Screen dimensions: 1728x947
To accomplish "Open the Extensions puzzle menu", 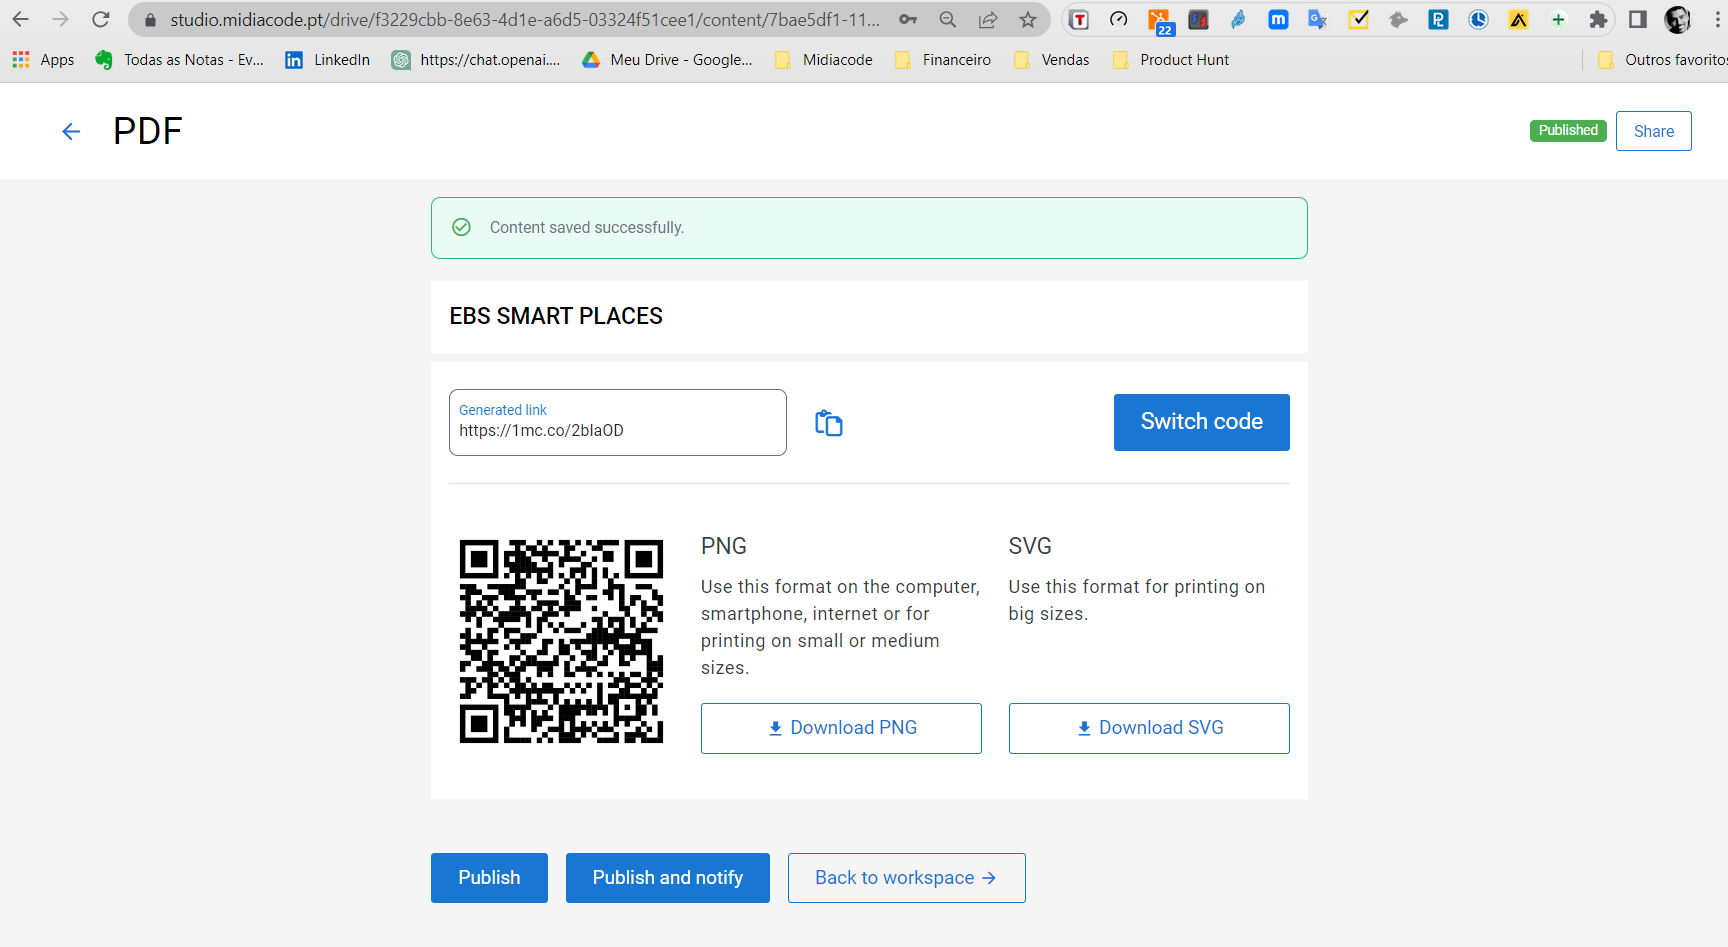I will [x=1598, y=19].
